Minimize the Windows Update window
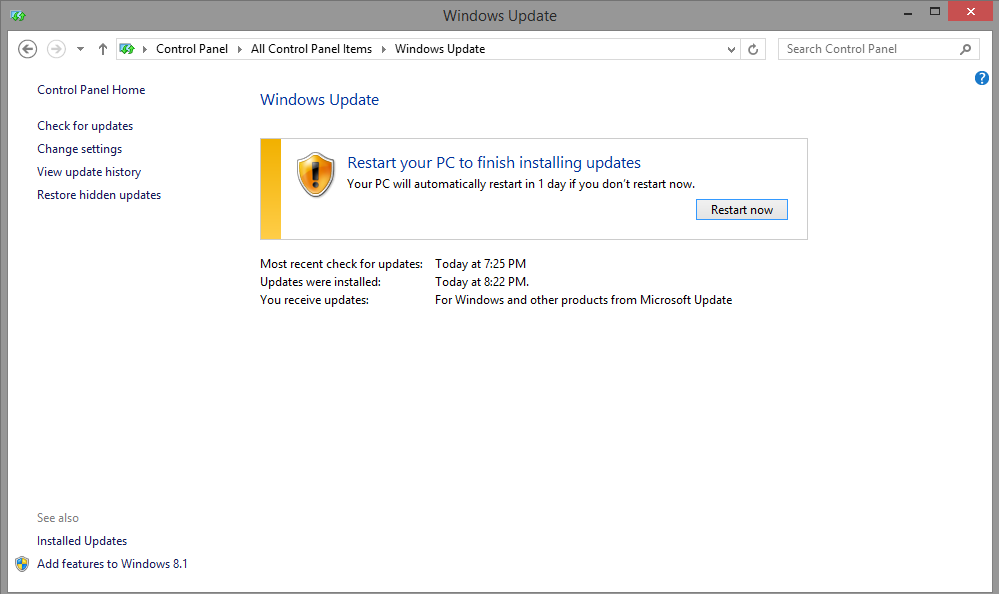Image resolution: width=999 pixels, height=594 pixels. point(908,12)
